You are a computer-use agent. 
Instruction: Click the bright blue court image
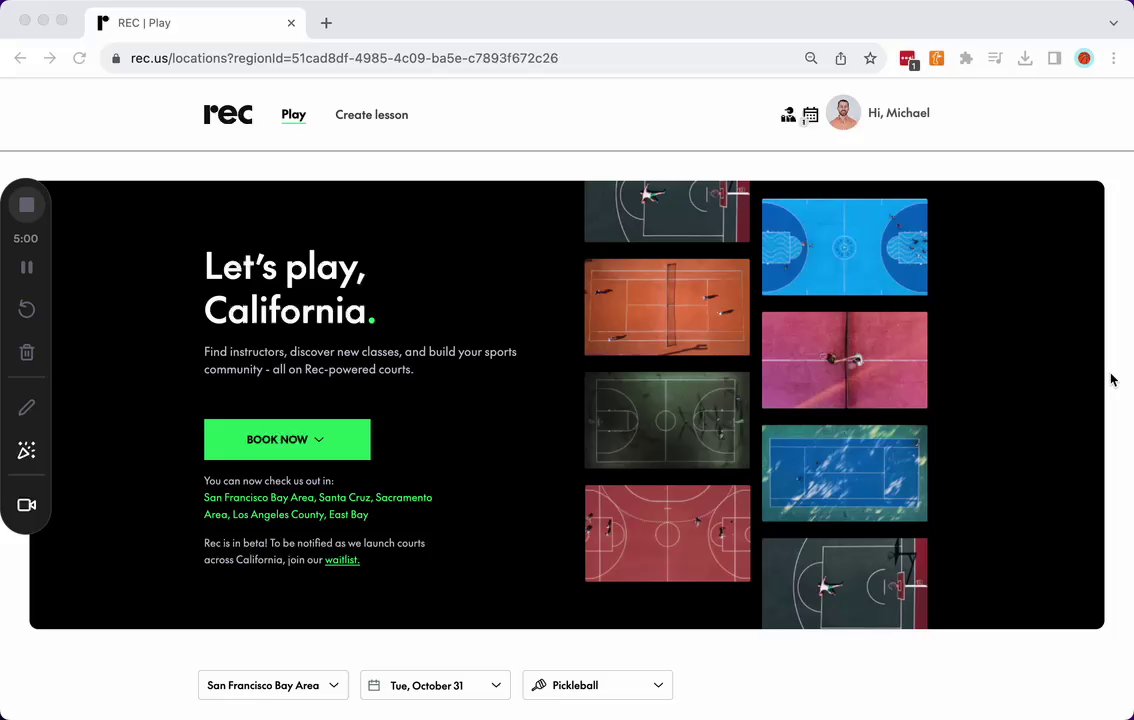[845, 247]
